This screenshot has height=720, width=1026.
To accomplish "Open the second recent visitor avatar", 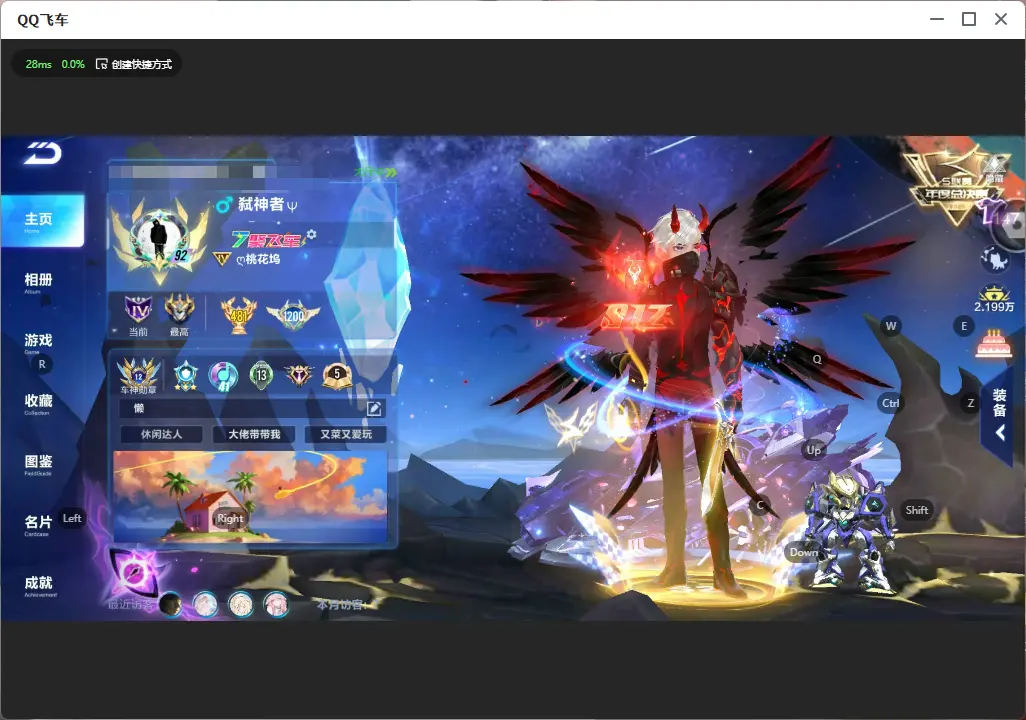I will [x=205, y=604].
